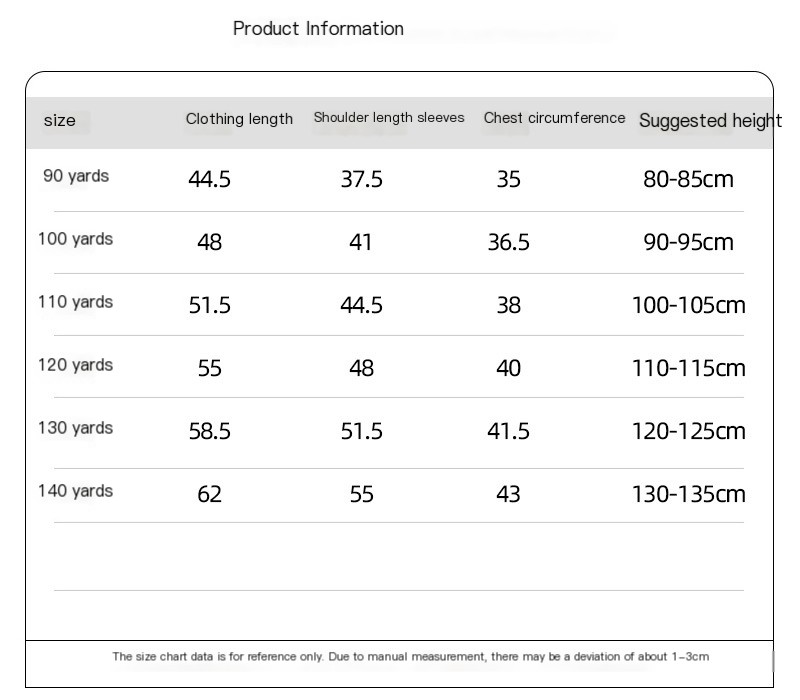Click the Suggested height column header
This screenshot has width=800, height=700.
tap(710, 121)
